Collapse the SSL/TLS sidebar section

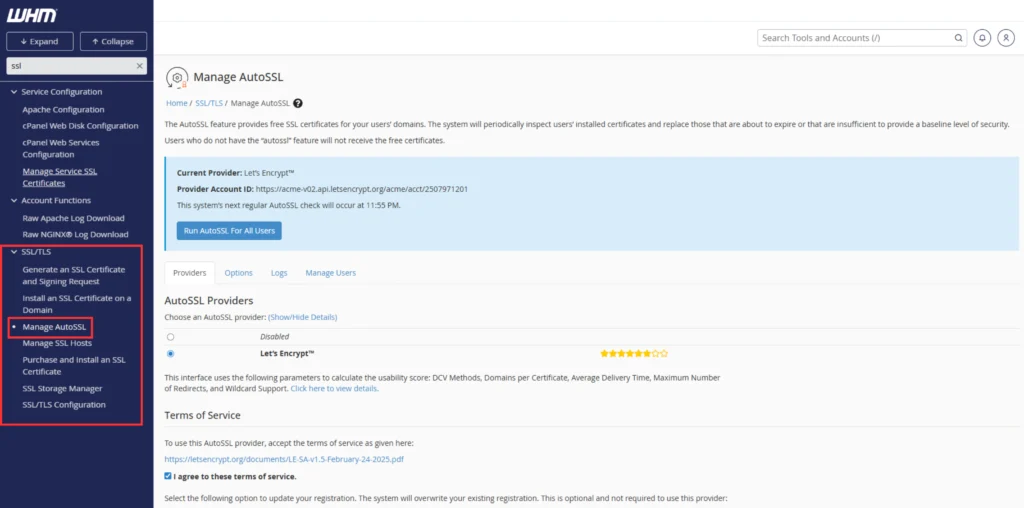pyautogui.click(x=14, y=251)
